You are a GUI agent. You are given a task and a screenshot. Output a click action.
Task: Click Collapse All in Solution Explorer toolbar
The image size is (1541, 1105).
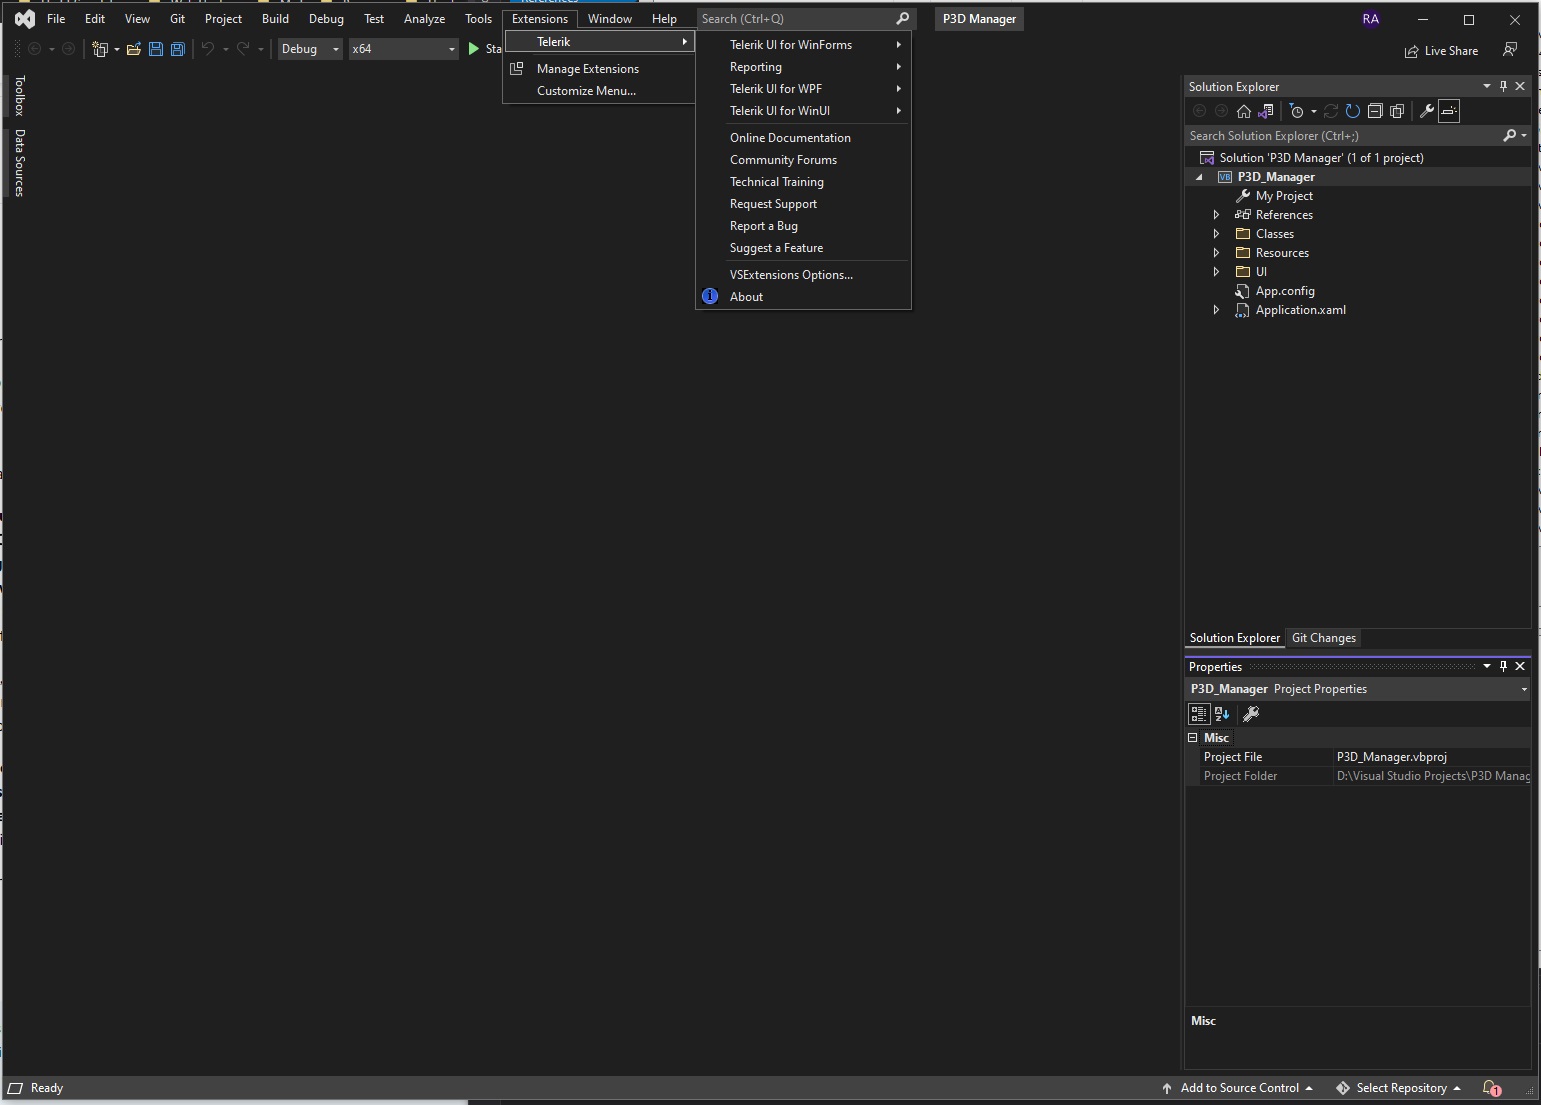pos(1375,111)
